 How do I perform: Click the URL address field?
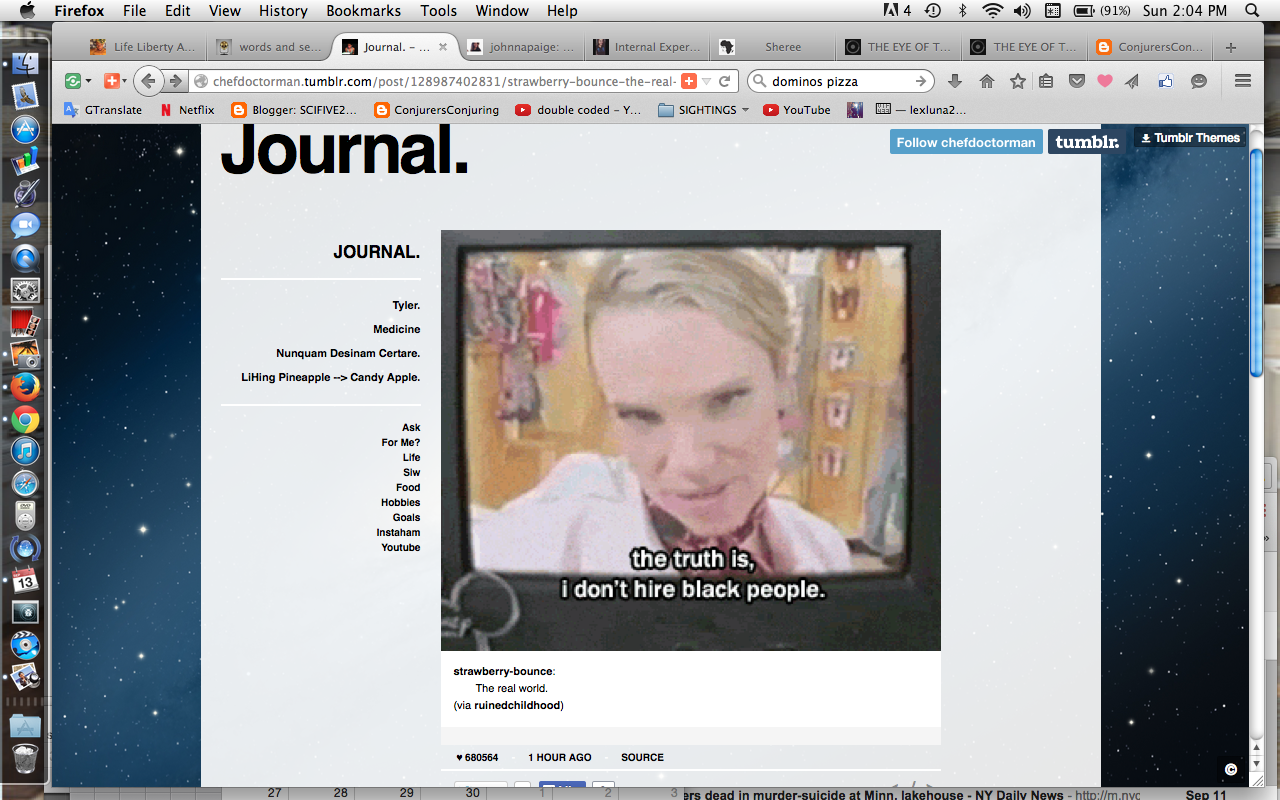[444, 81]
